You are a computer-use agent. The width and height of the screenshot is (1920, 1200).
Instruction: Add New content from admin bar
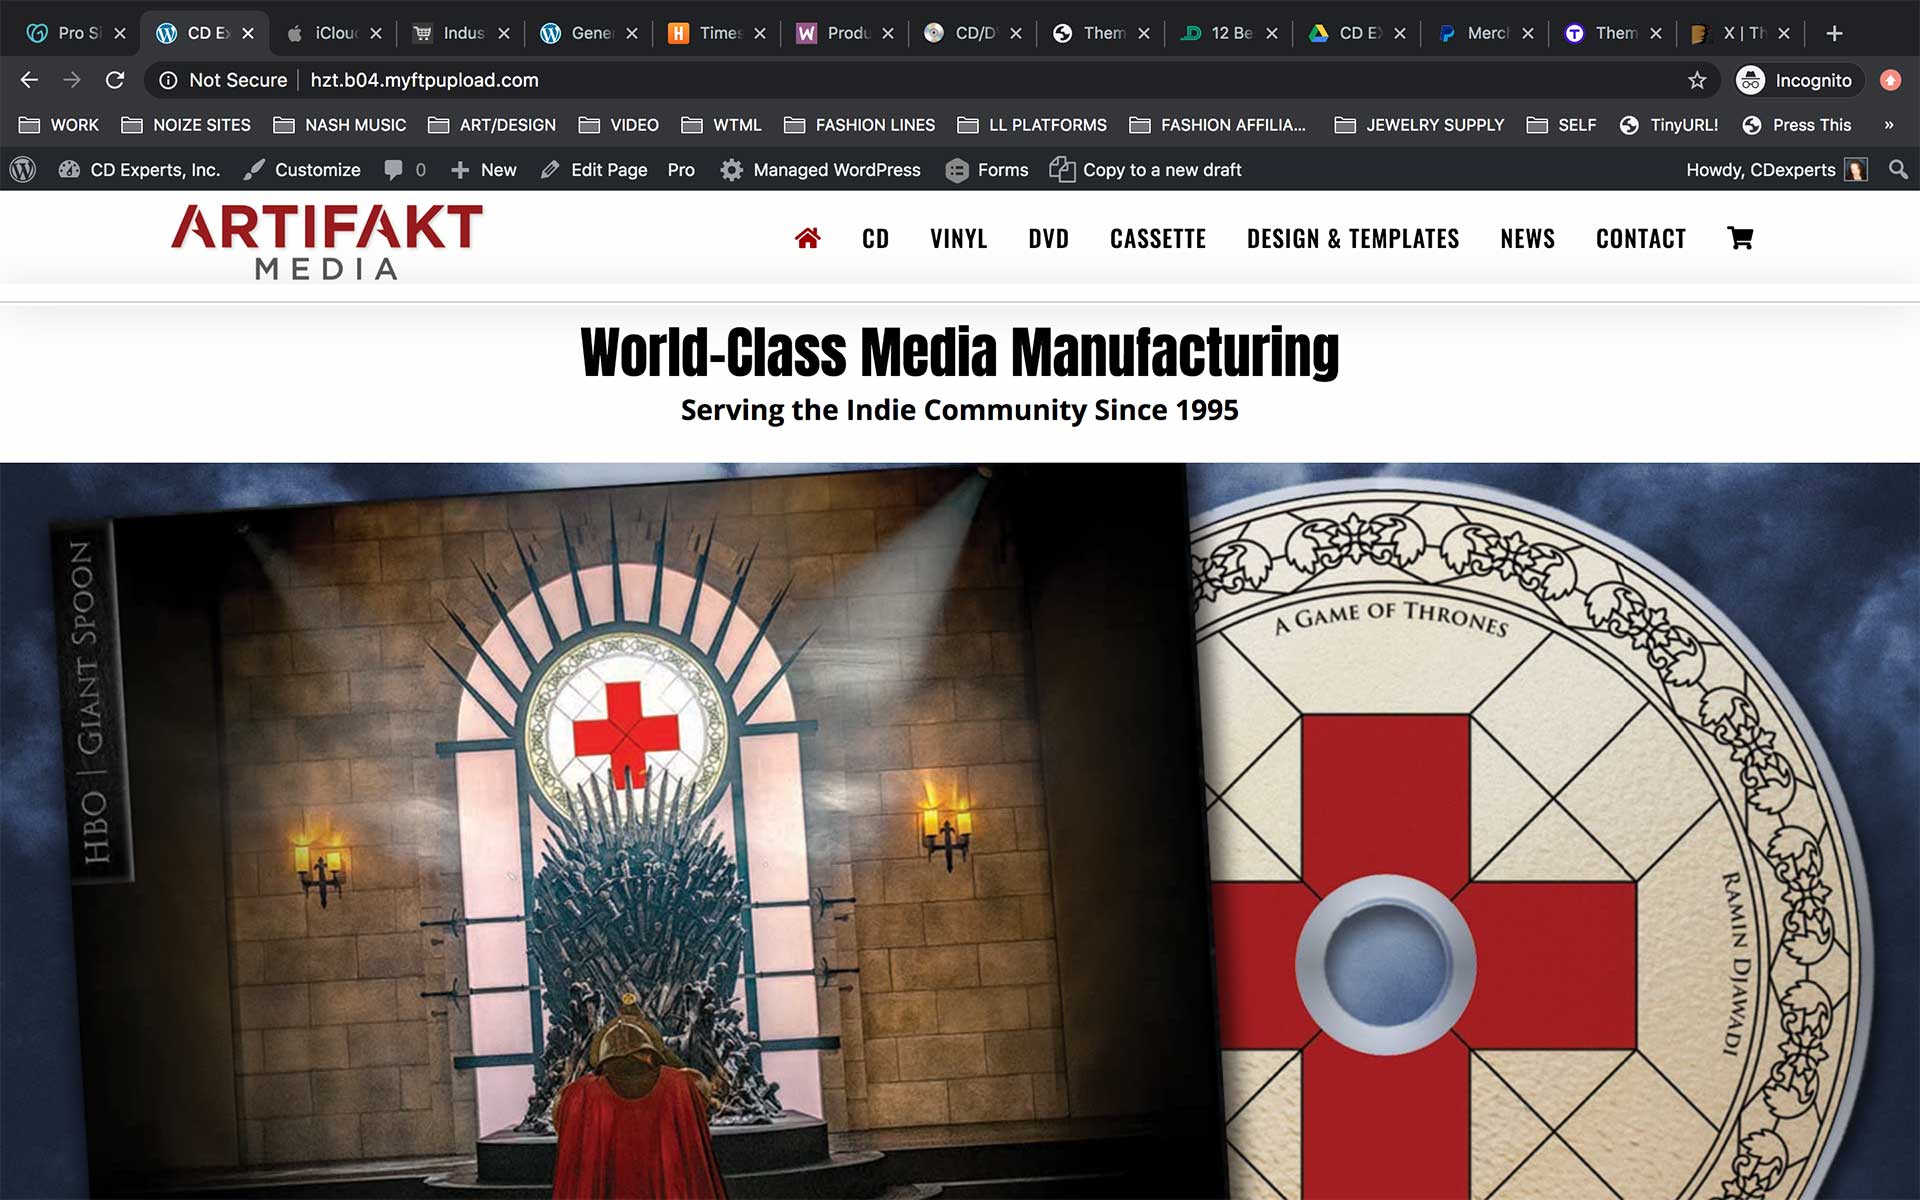[484, 170]
